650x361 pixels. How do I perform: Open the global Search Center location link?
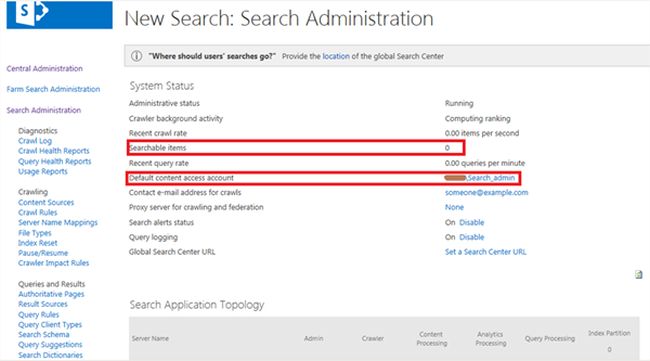[x=336, y=56]
